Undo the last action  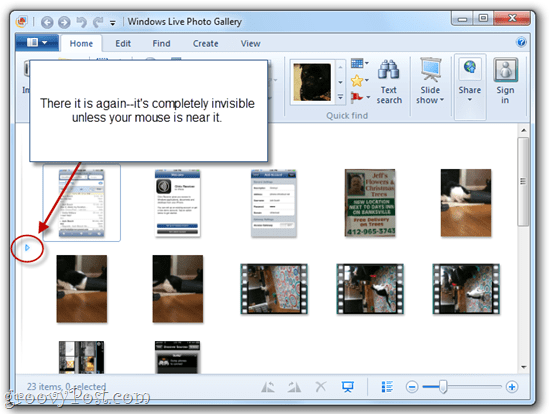[81, 22]
